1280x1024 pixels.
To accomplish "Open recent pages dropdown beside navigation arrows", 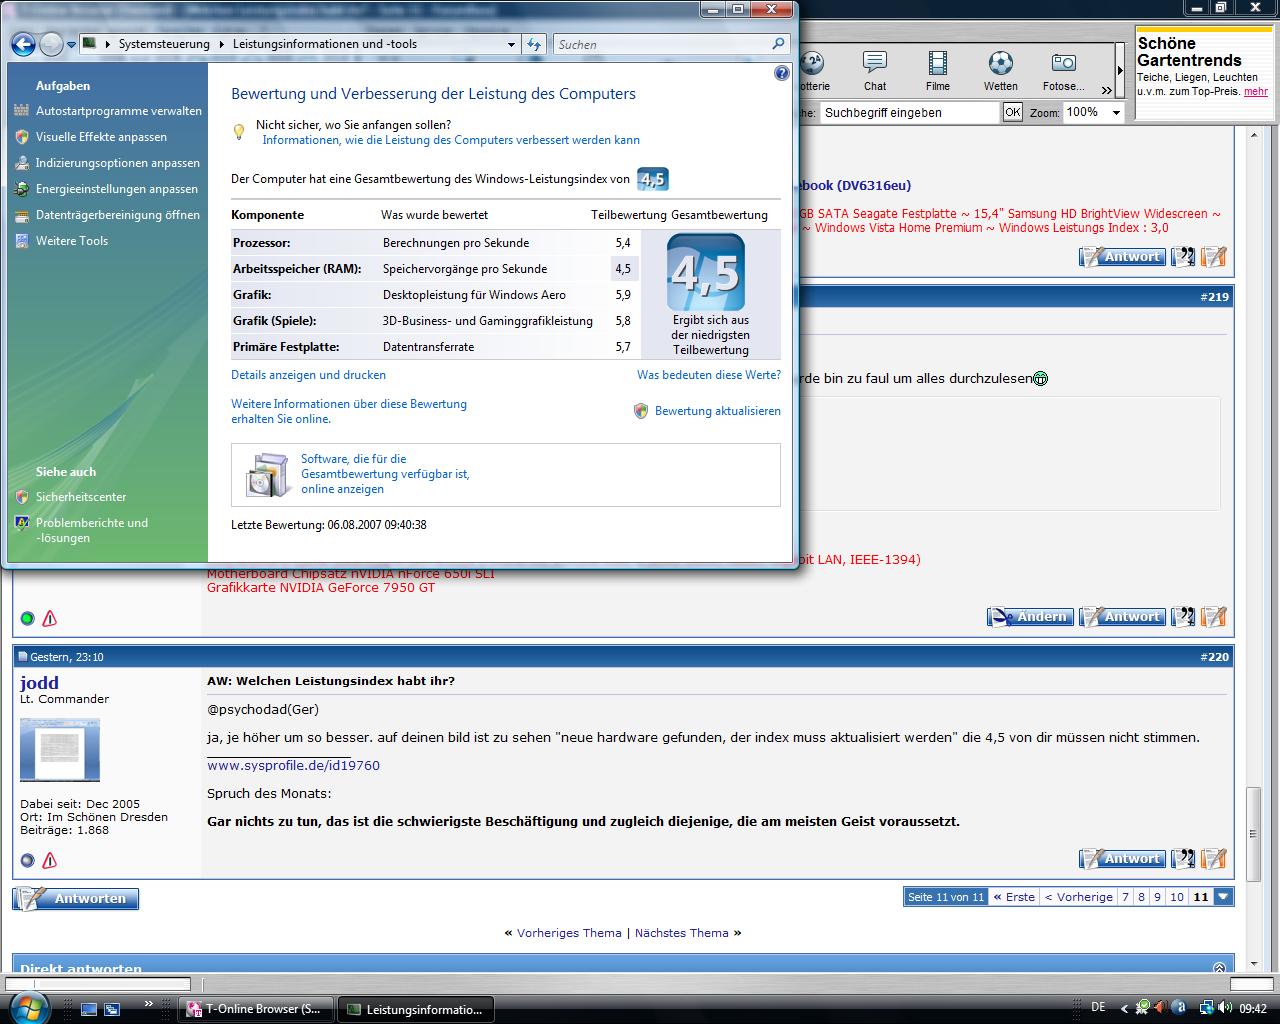I will 71,45.
